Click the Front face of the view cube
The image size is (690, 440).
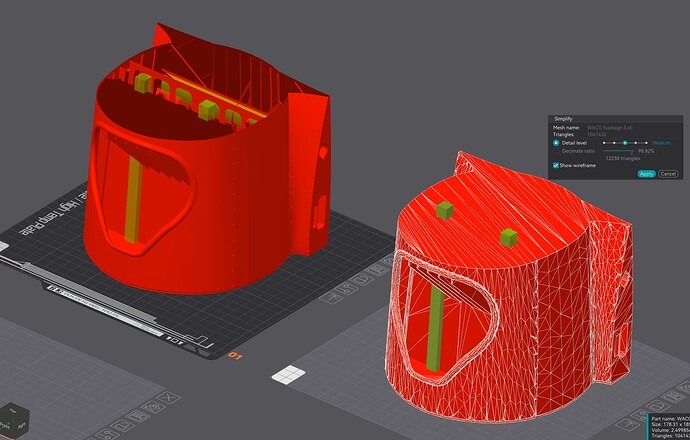tap(4, 426)
